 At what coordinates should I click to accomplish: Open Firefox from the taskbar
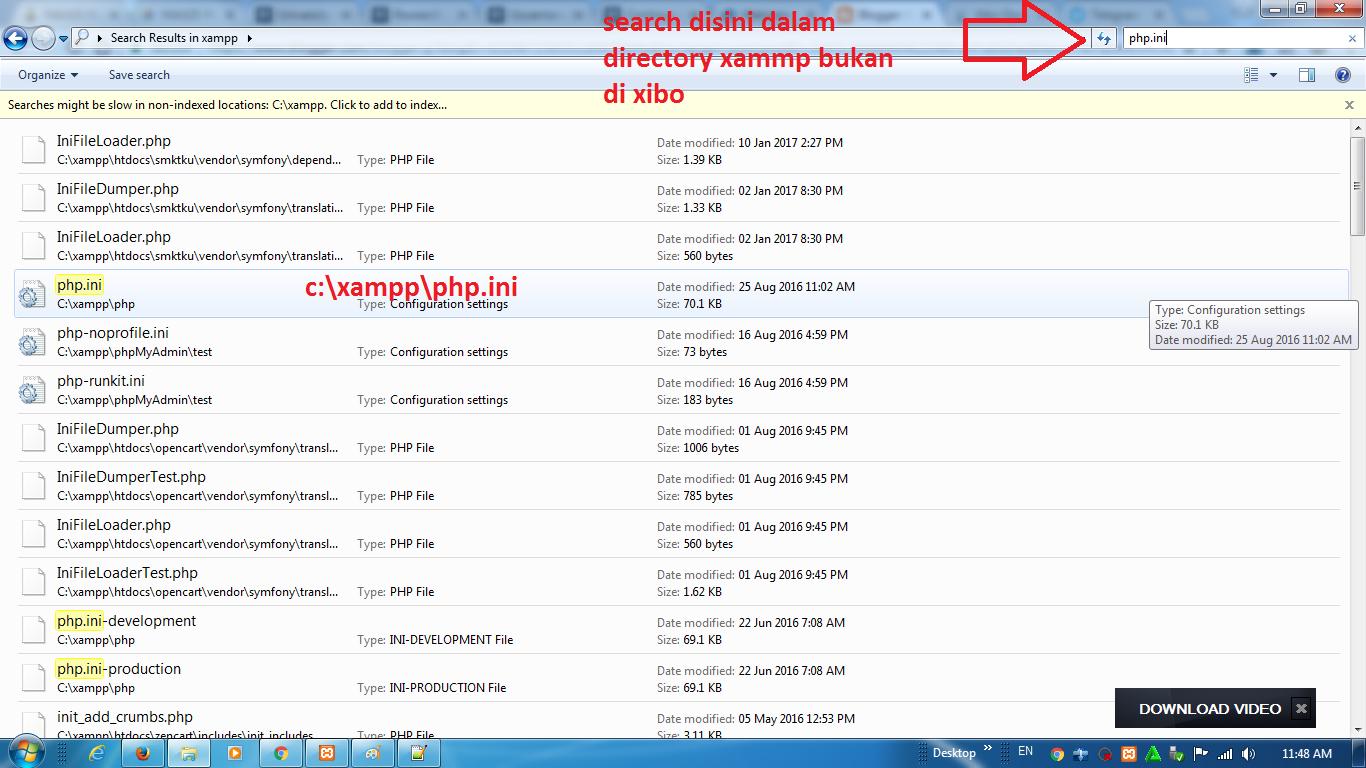[143, 754]
